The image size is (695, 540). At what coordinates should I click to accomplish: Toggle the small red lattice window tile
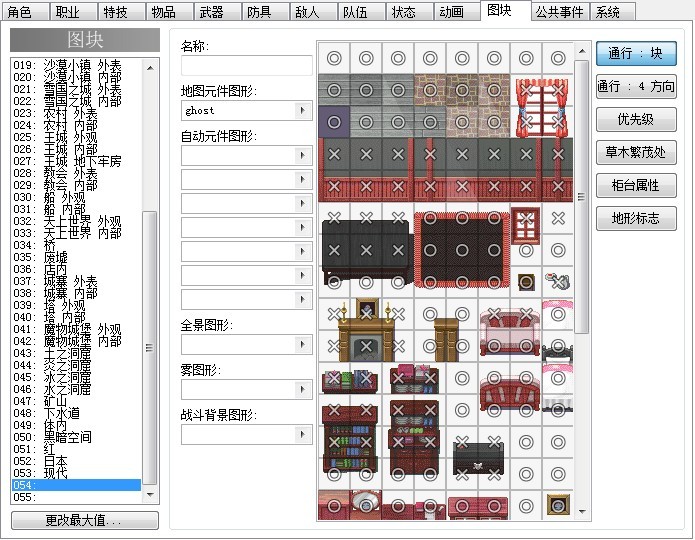(x=526, y=218)
